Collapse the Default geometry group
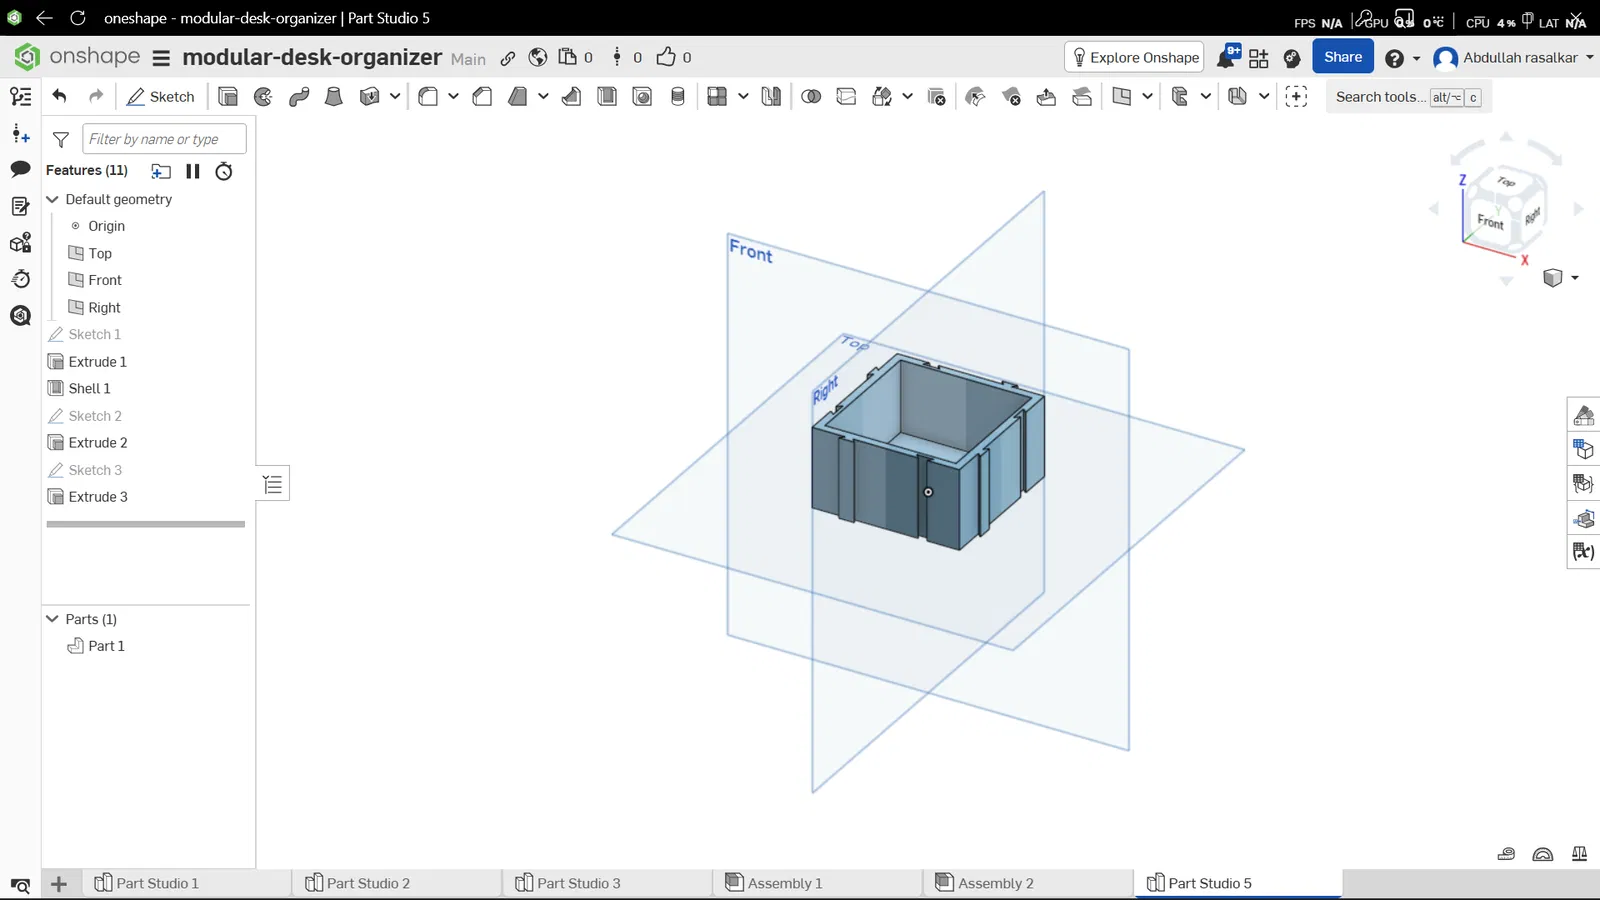The image size is (1600, 900). coord(53,199)
